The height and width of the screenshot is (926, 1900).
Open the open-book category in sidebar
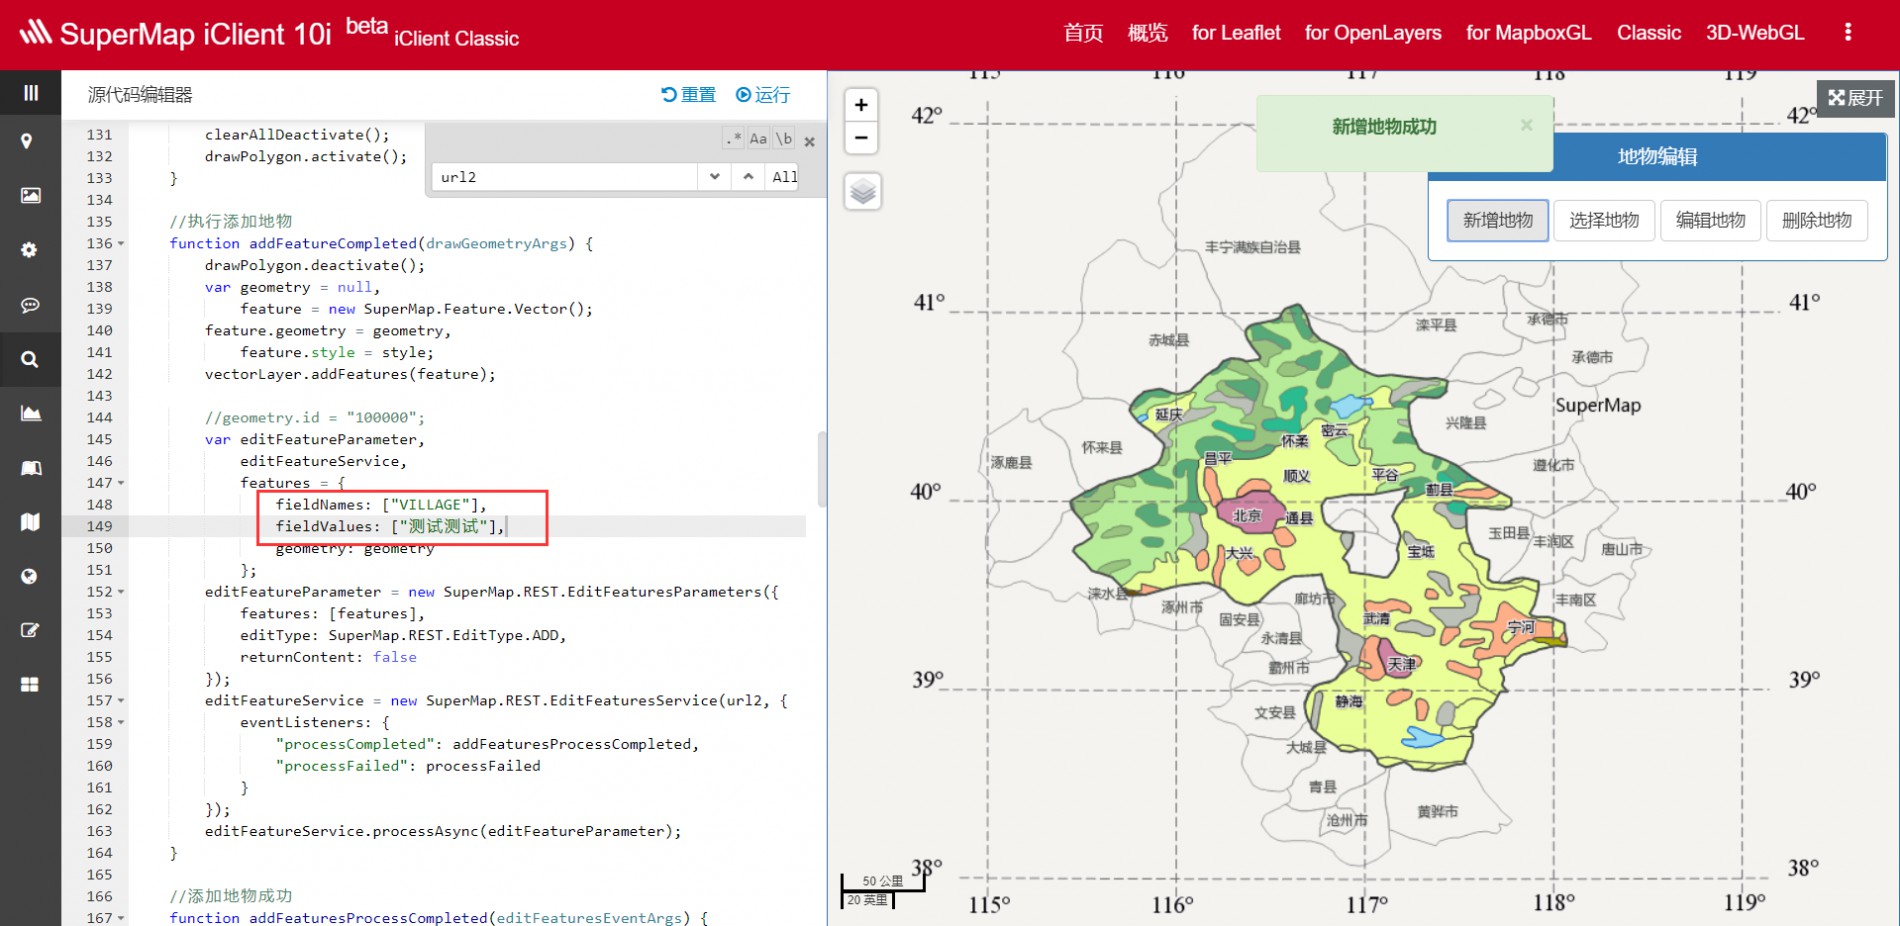click(x=31, y=468)
